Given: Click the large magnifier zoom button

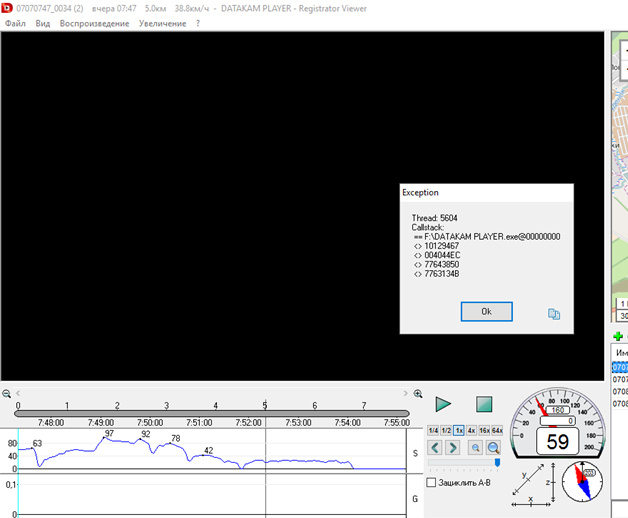Looking at the screenshot, I should (493, 448).
